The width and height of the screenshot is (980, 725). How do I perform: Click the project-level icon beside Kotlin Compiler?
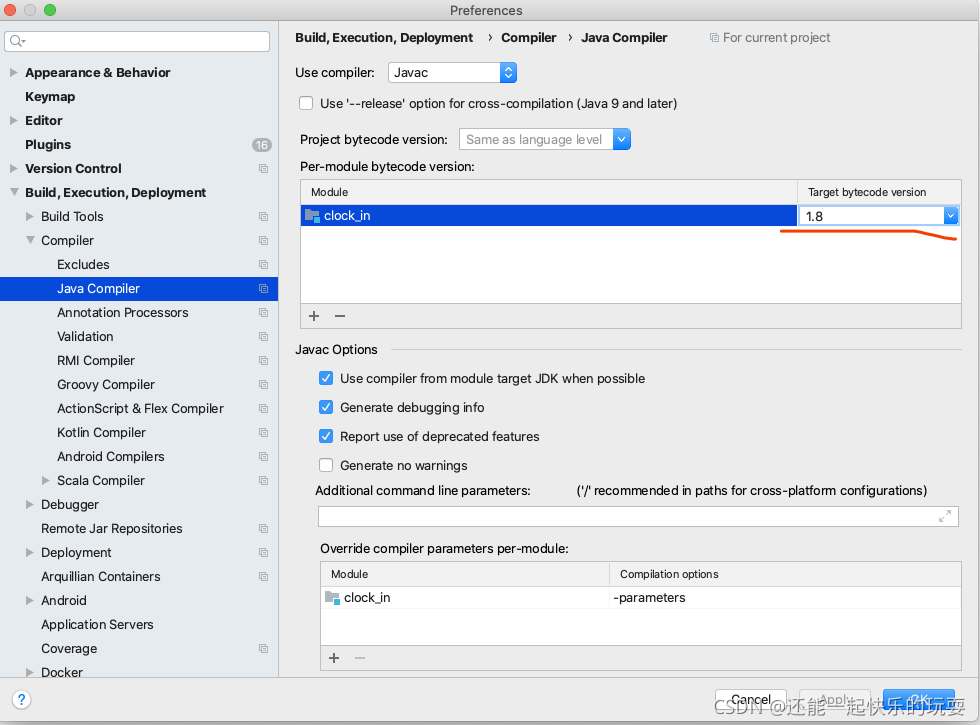coord(264,432)
